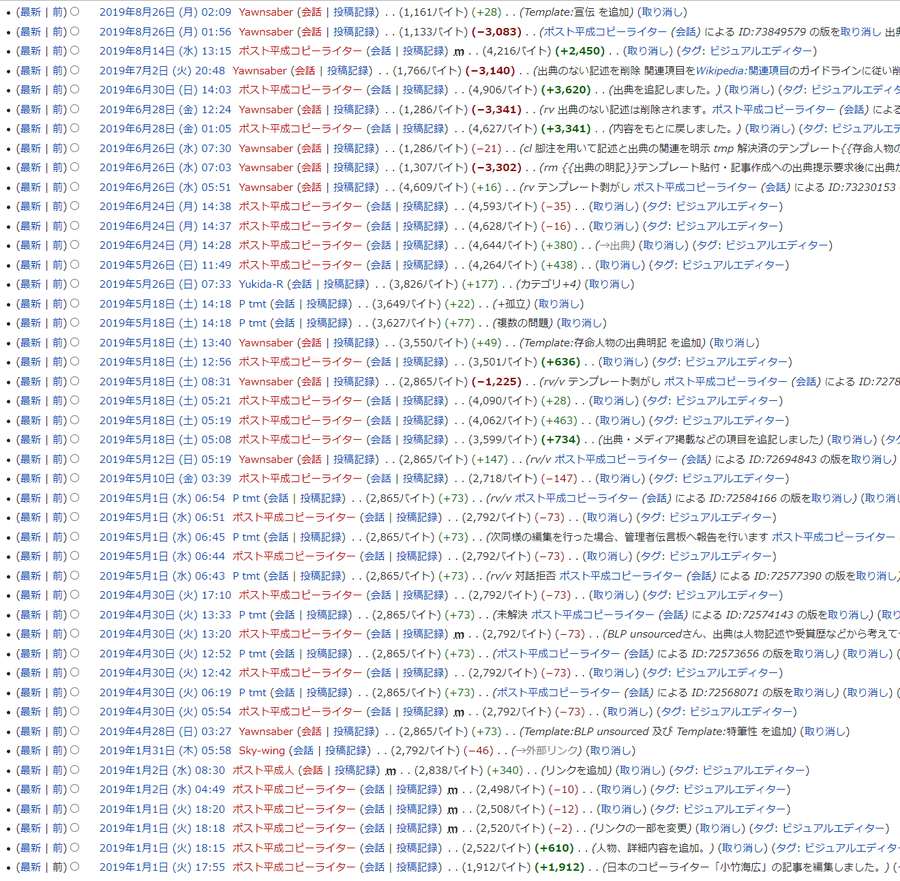Click 前 on 2019年6月28日 01:05 row
This screenshot has height=881, width=900.
click(x=59, y=129)
